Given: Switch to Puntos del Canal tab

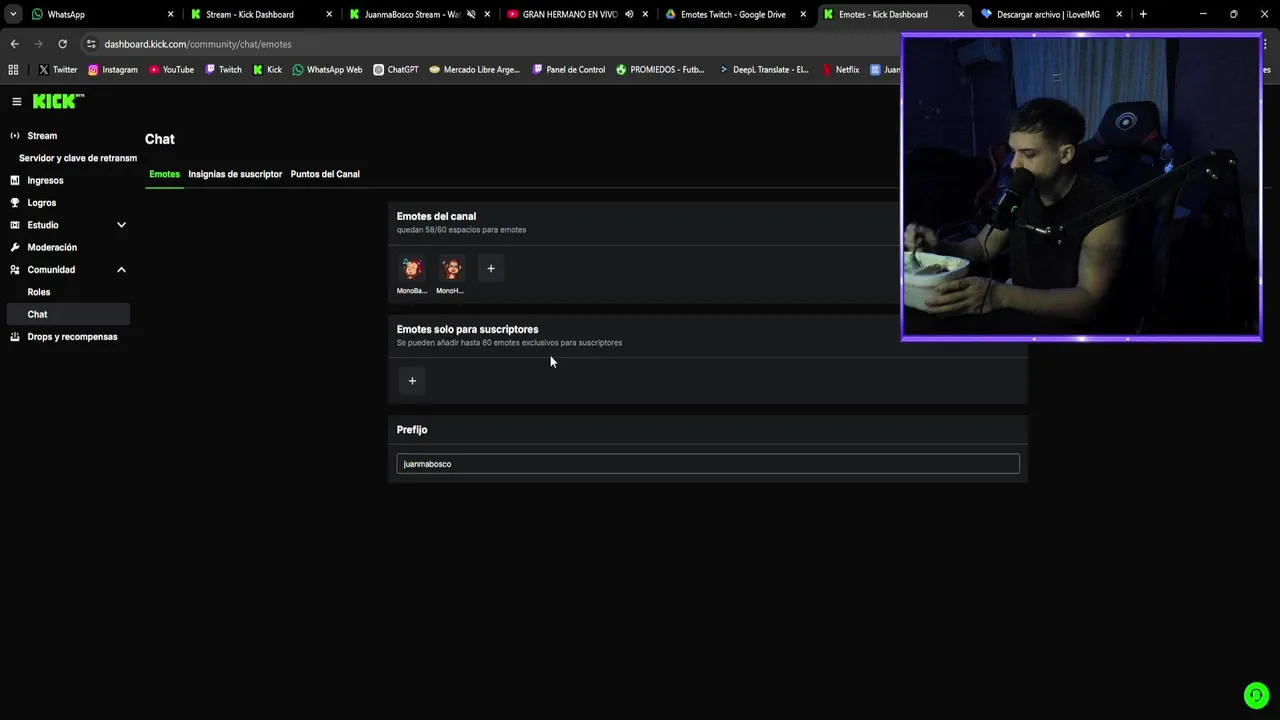Looking at the screenshot, I should click(x=325, y=174).
